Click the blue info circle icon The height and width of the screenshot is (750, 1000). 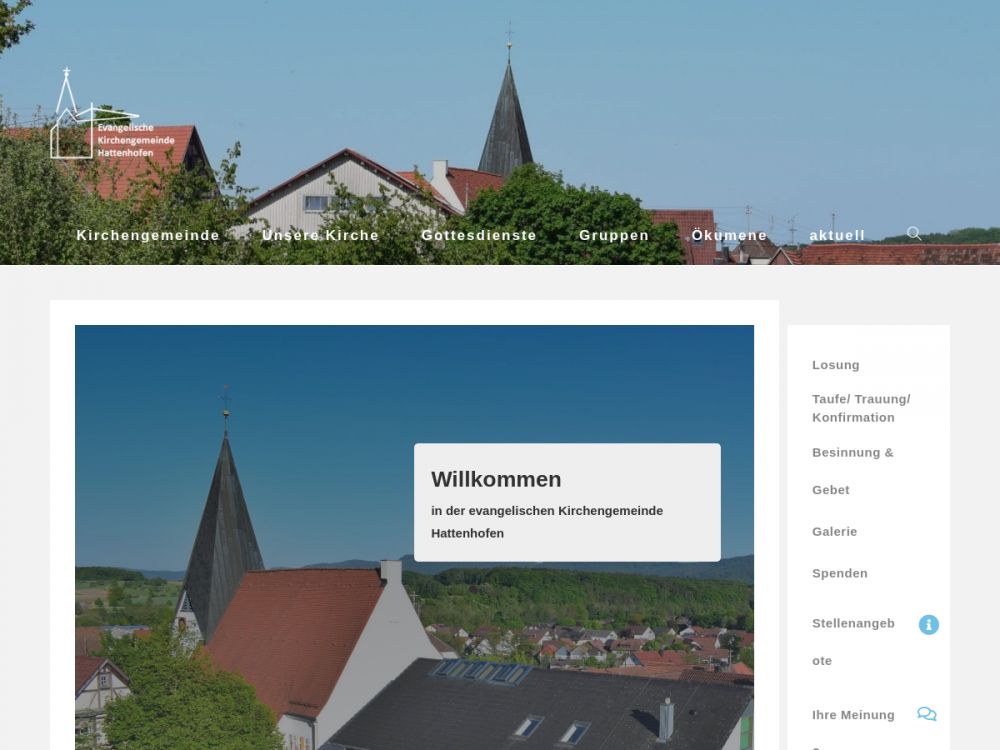click(928, 625)
